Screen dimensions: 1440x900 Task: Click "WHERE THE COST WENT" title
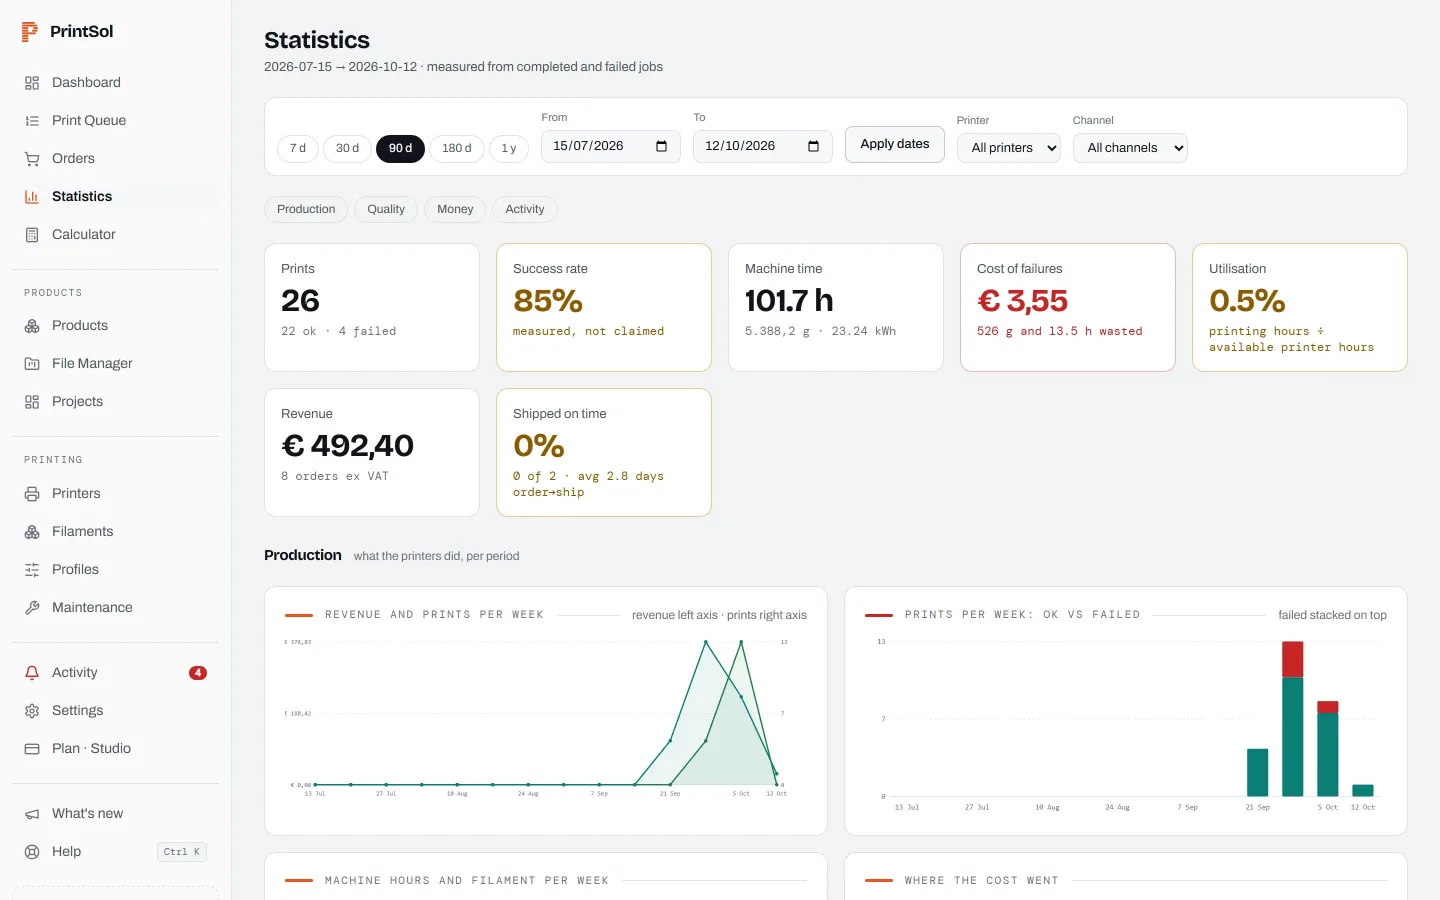point(981,881)
